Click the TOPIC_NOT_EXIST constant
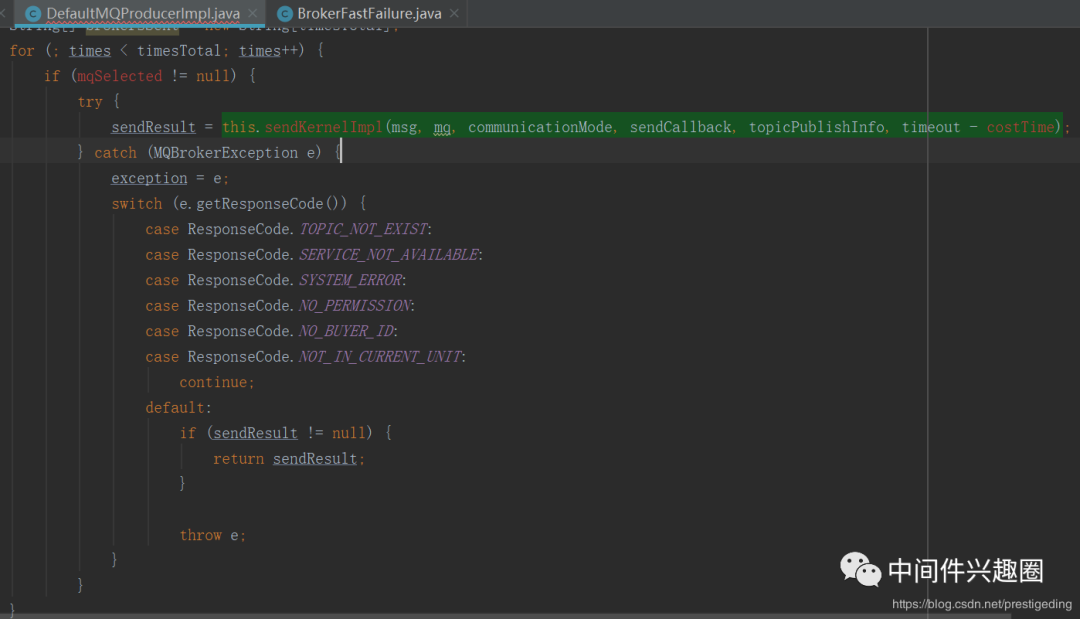This screenshot has height=619, width=1080. click(364, 229)
